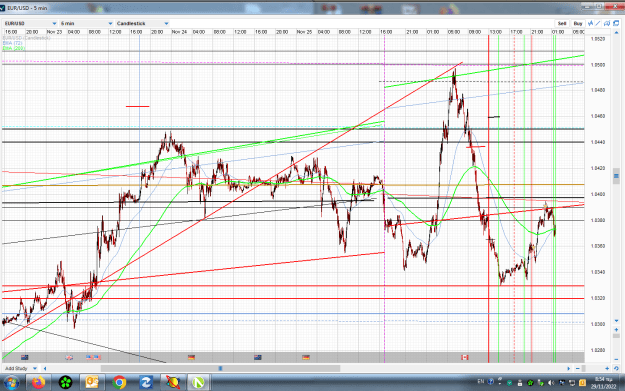
Task: Click the EMA (200) legend label
Action: click(x=14, y=48)
